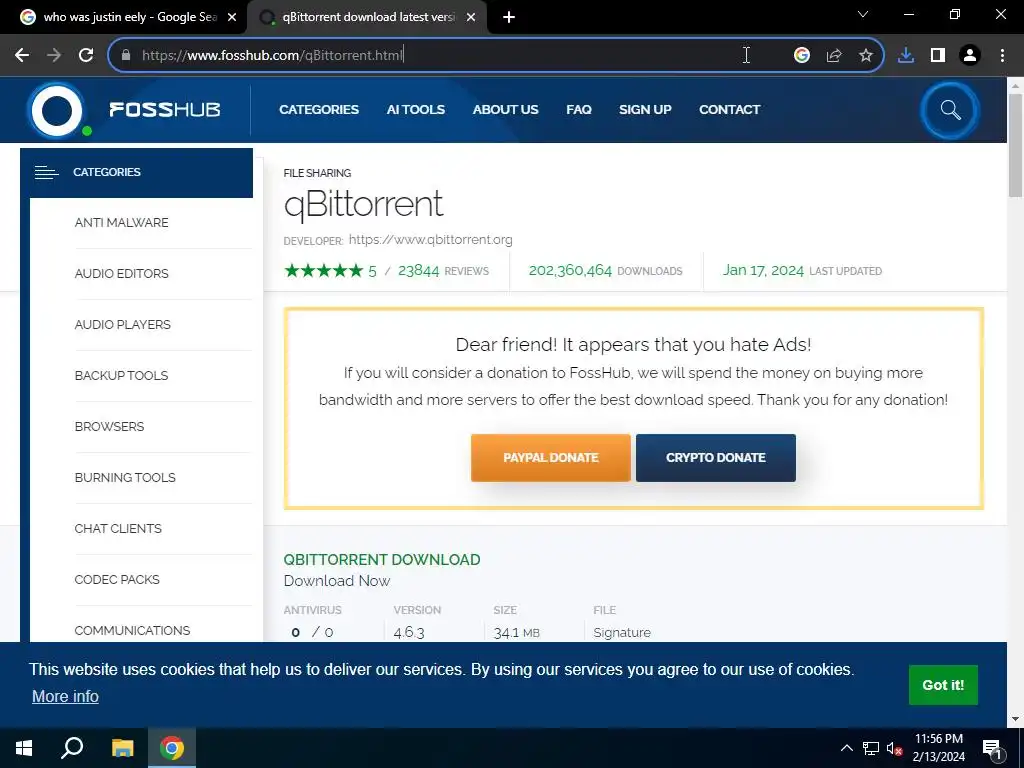Click SIGN UP in navigation
The image size is (1024, 768).
pyautogui.click(x=645, y=110)
